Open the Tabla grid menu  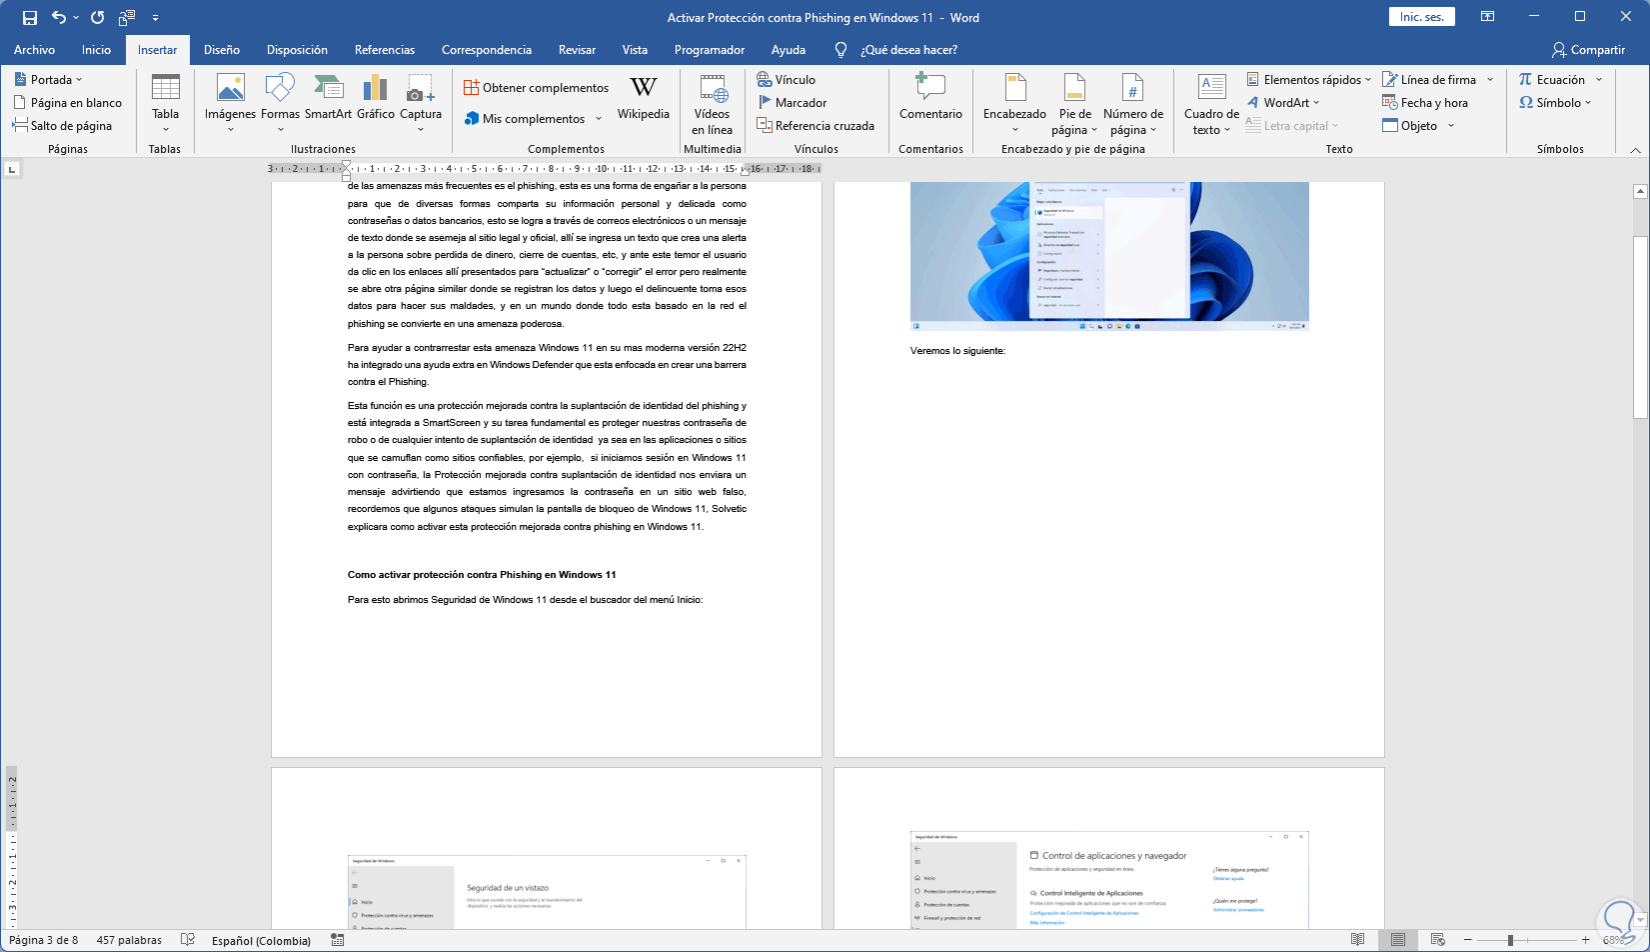pos(165,104)
